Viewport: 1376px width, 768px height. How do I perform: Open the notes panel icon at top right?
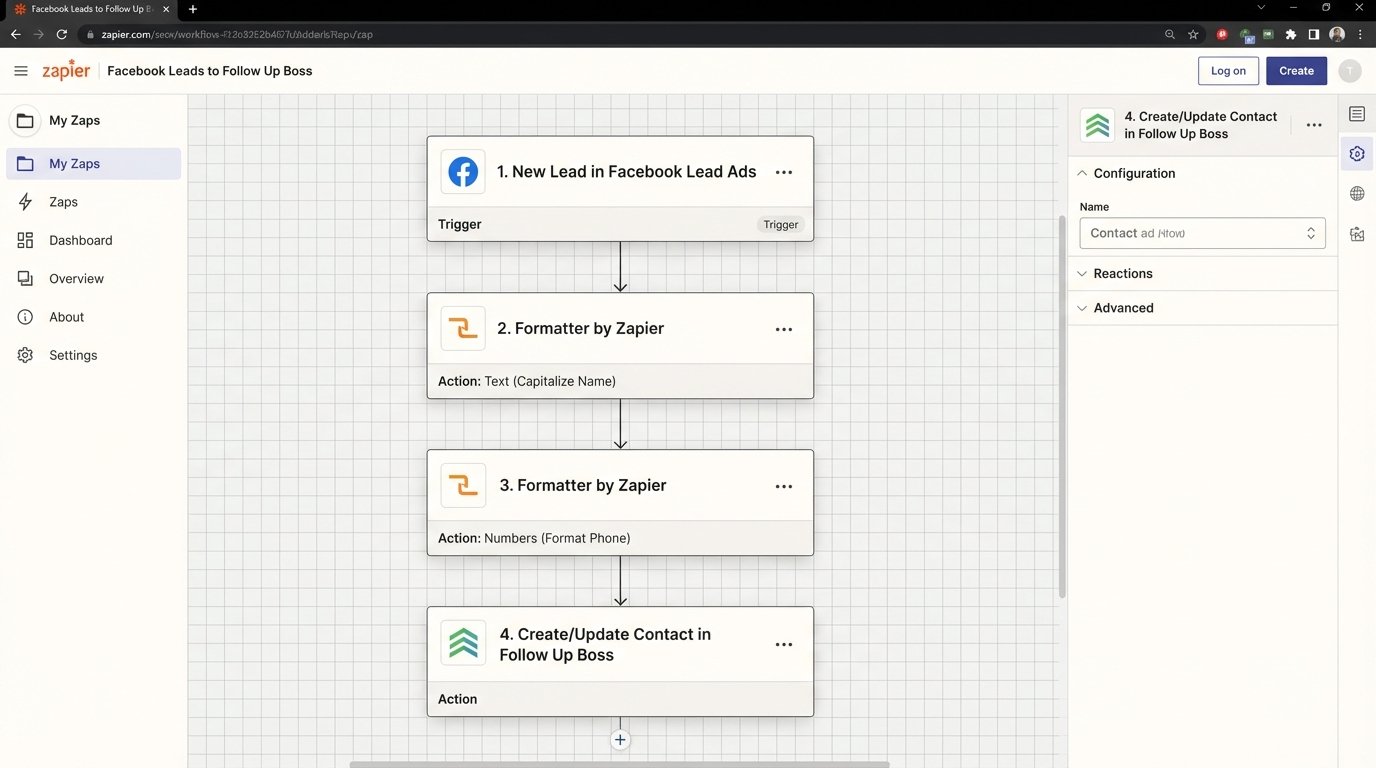[x=1357, y=113]
